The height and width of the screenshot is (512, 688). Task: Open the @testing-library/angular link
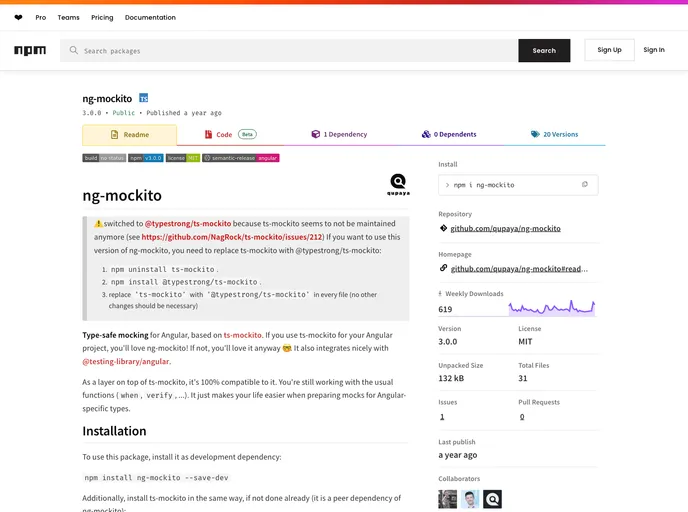click(125, 361)
